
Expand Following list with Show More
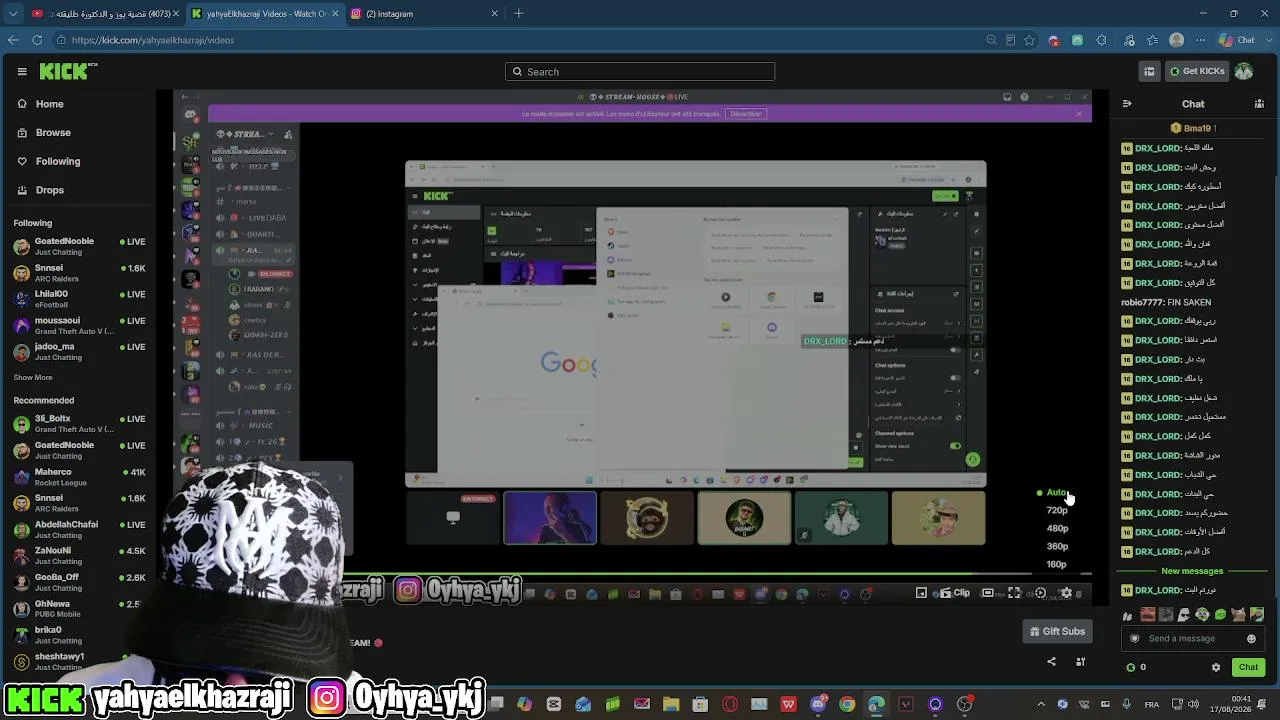[x=33, y=378]
